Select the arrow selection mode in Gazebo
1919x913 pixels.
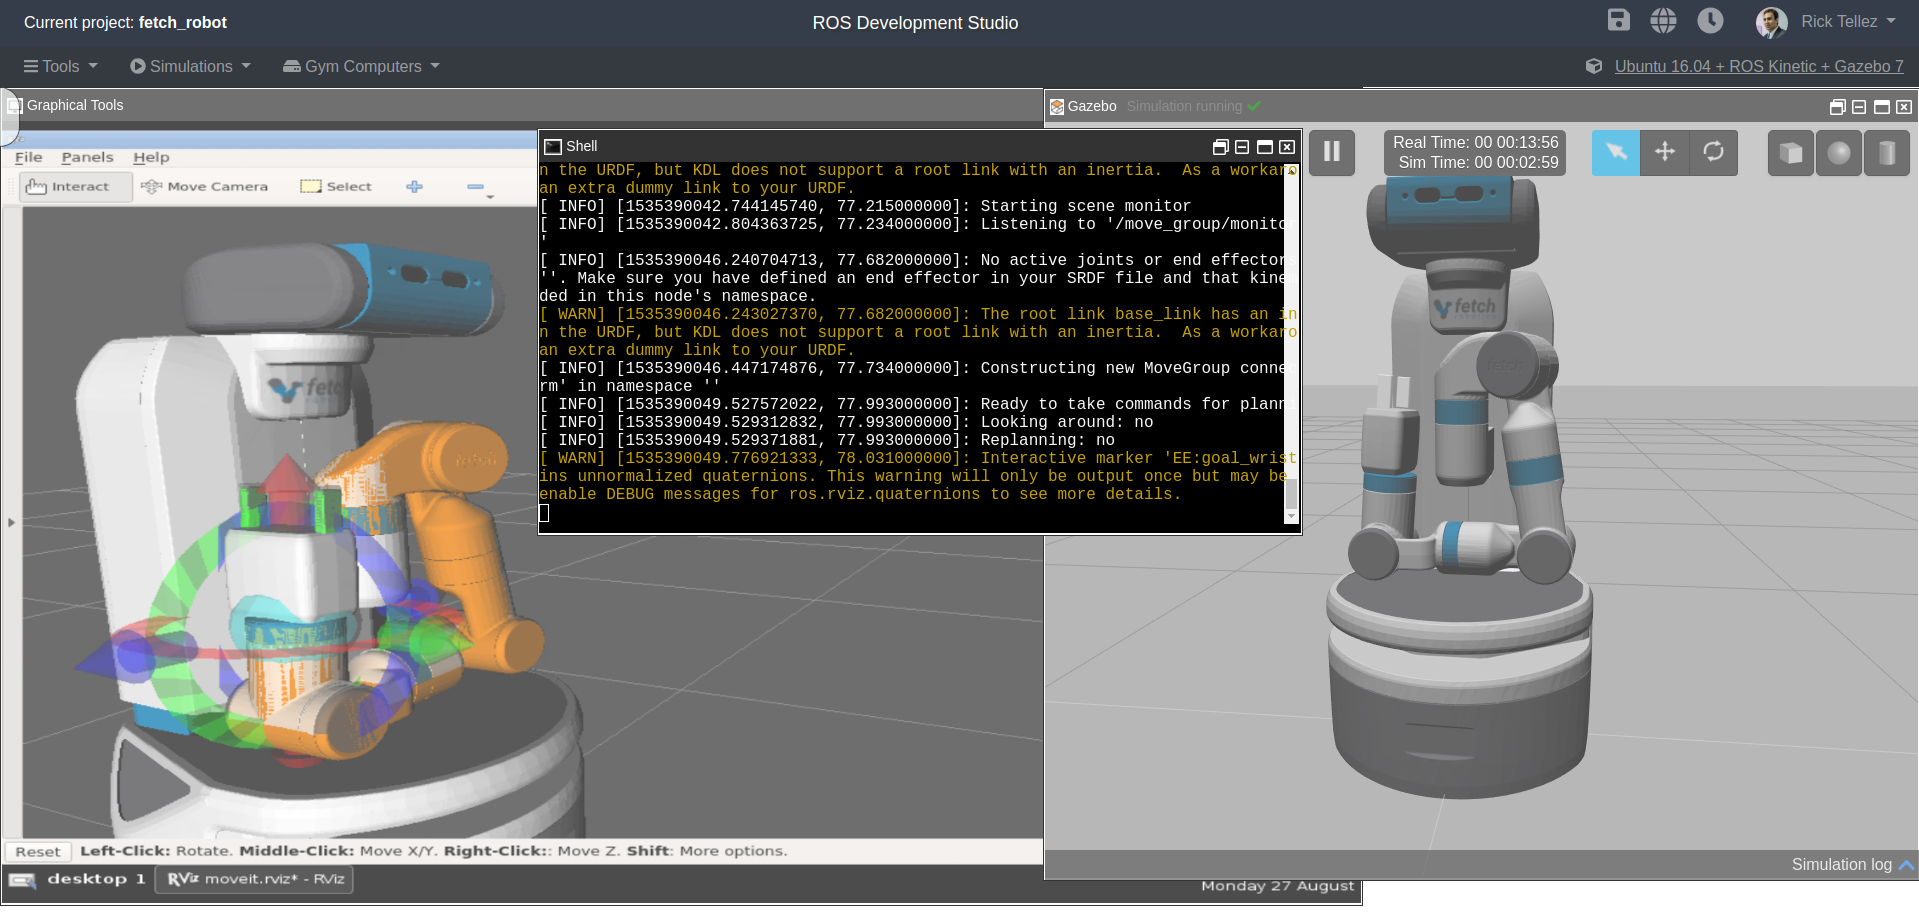[1616, 152]
